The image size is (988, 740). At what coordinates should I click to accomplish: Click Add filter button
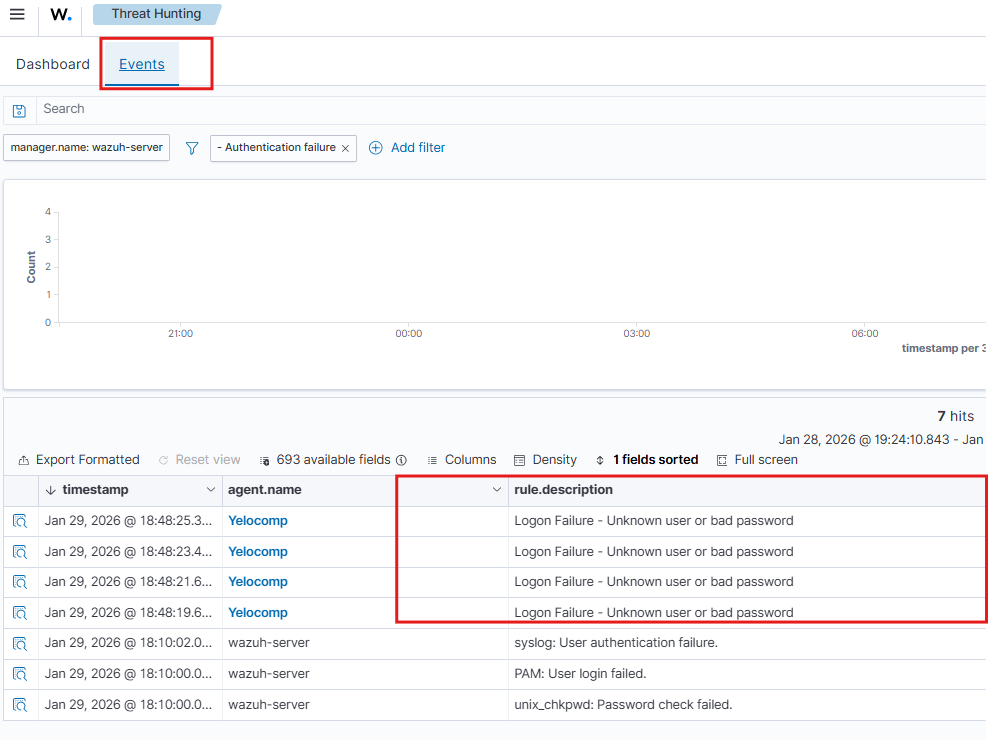pos(407,148)
